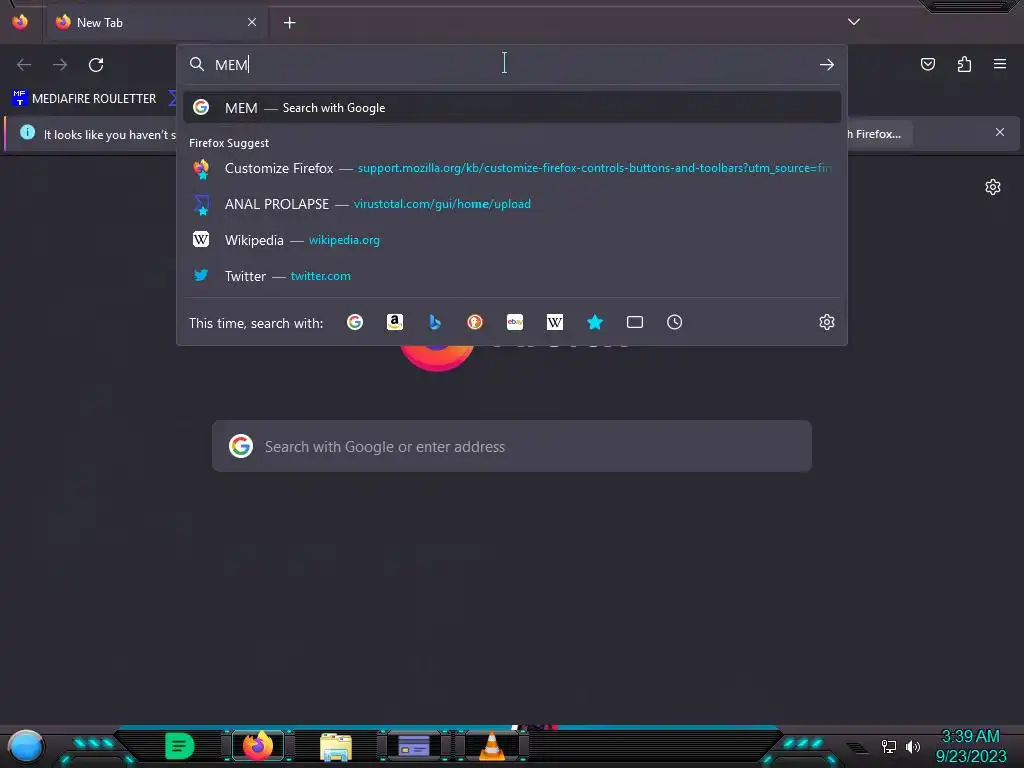1024x768 pixels.
Task: Dismiss the notification bar
Action: (x=999, y=133)
